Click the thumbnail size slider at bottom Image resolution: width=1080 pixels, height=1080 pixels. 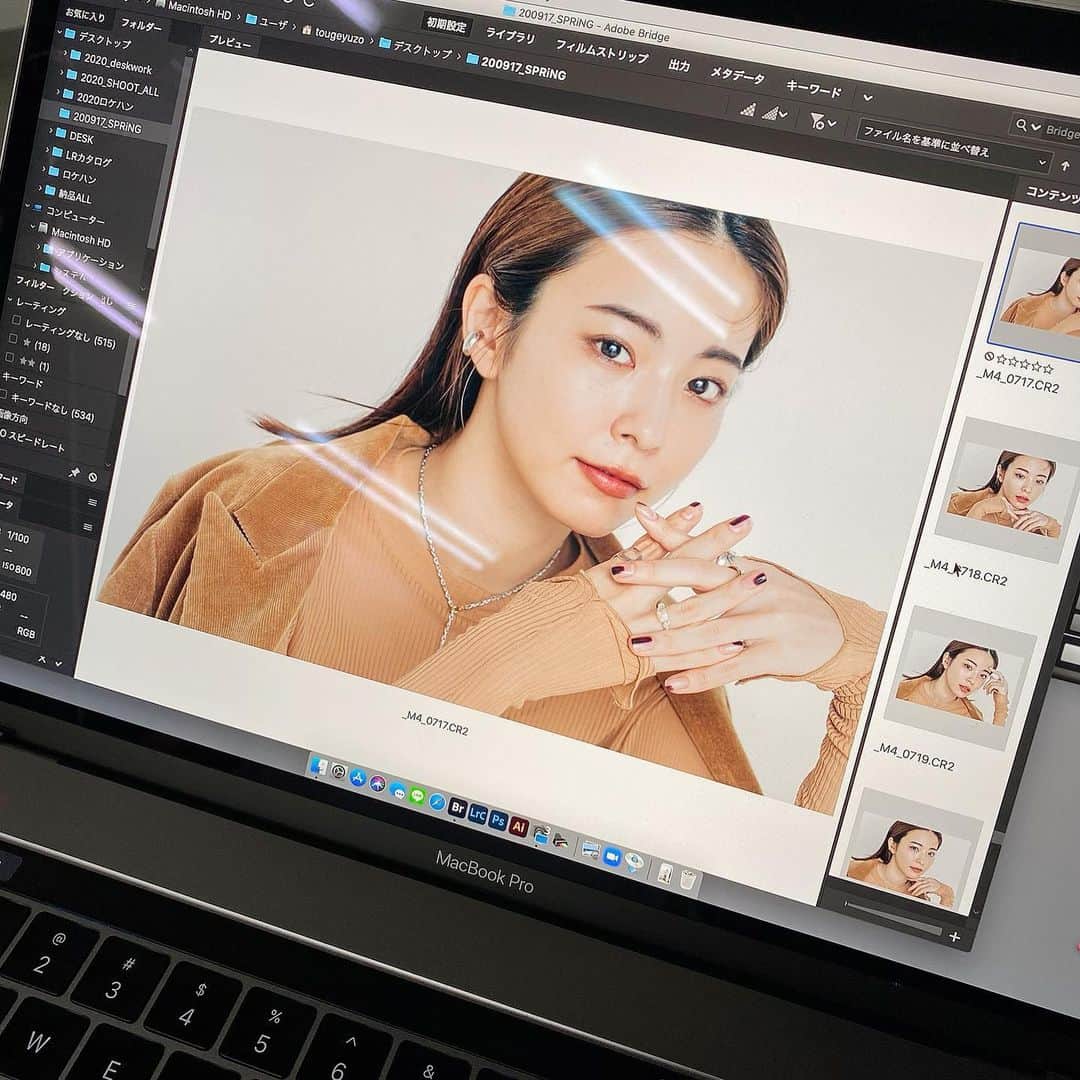point(893,917)
